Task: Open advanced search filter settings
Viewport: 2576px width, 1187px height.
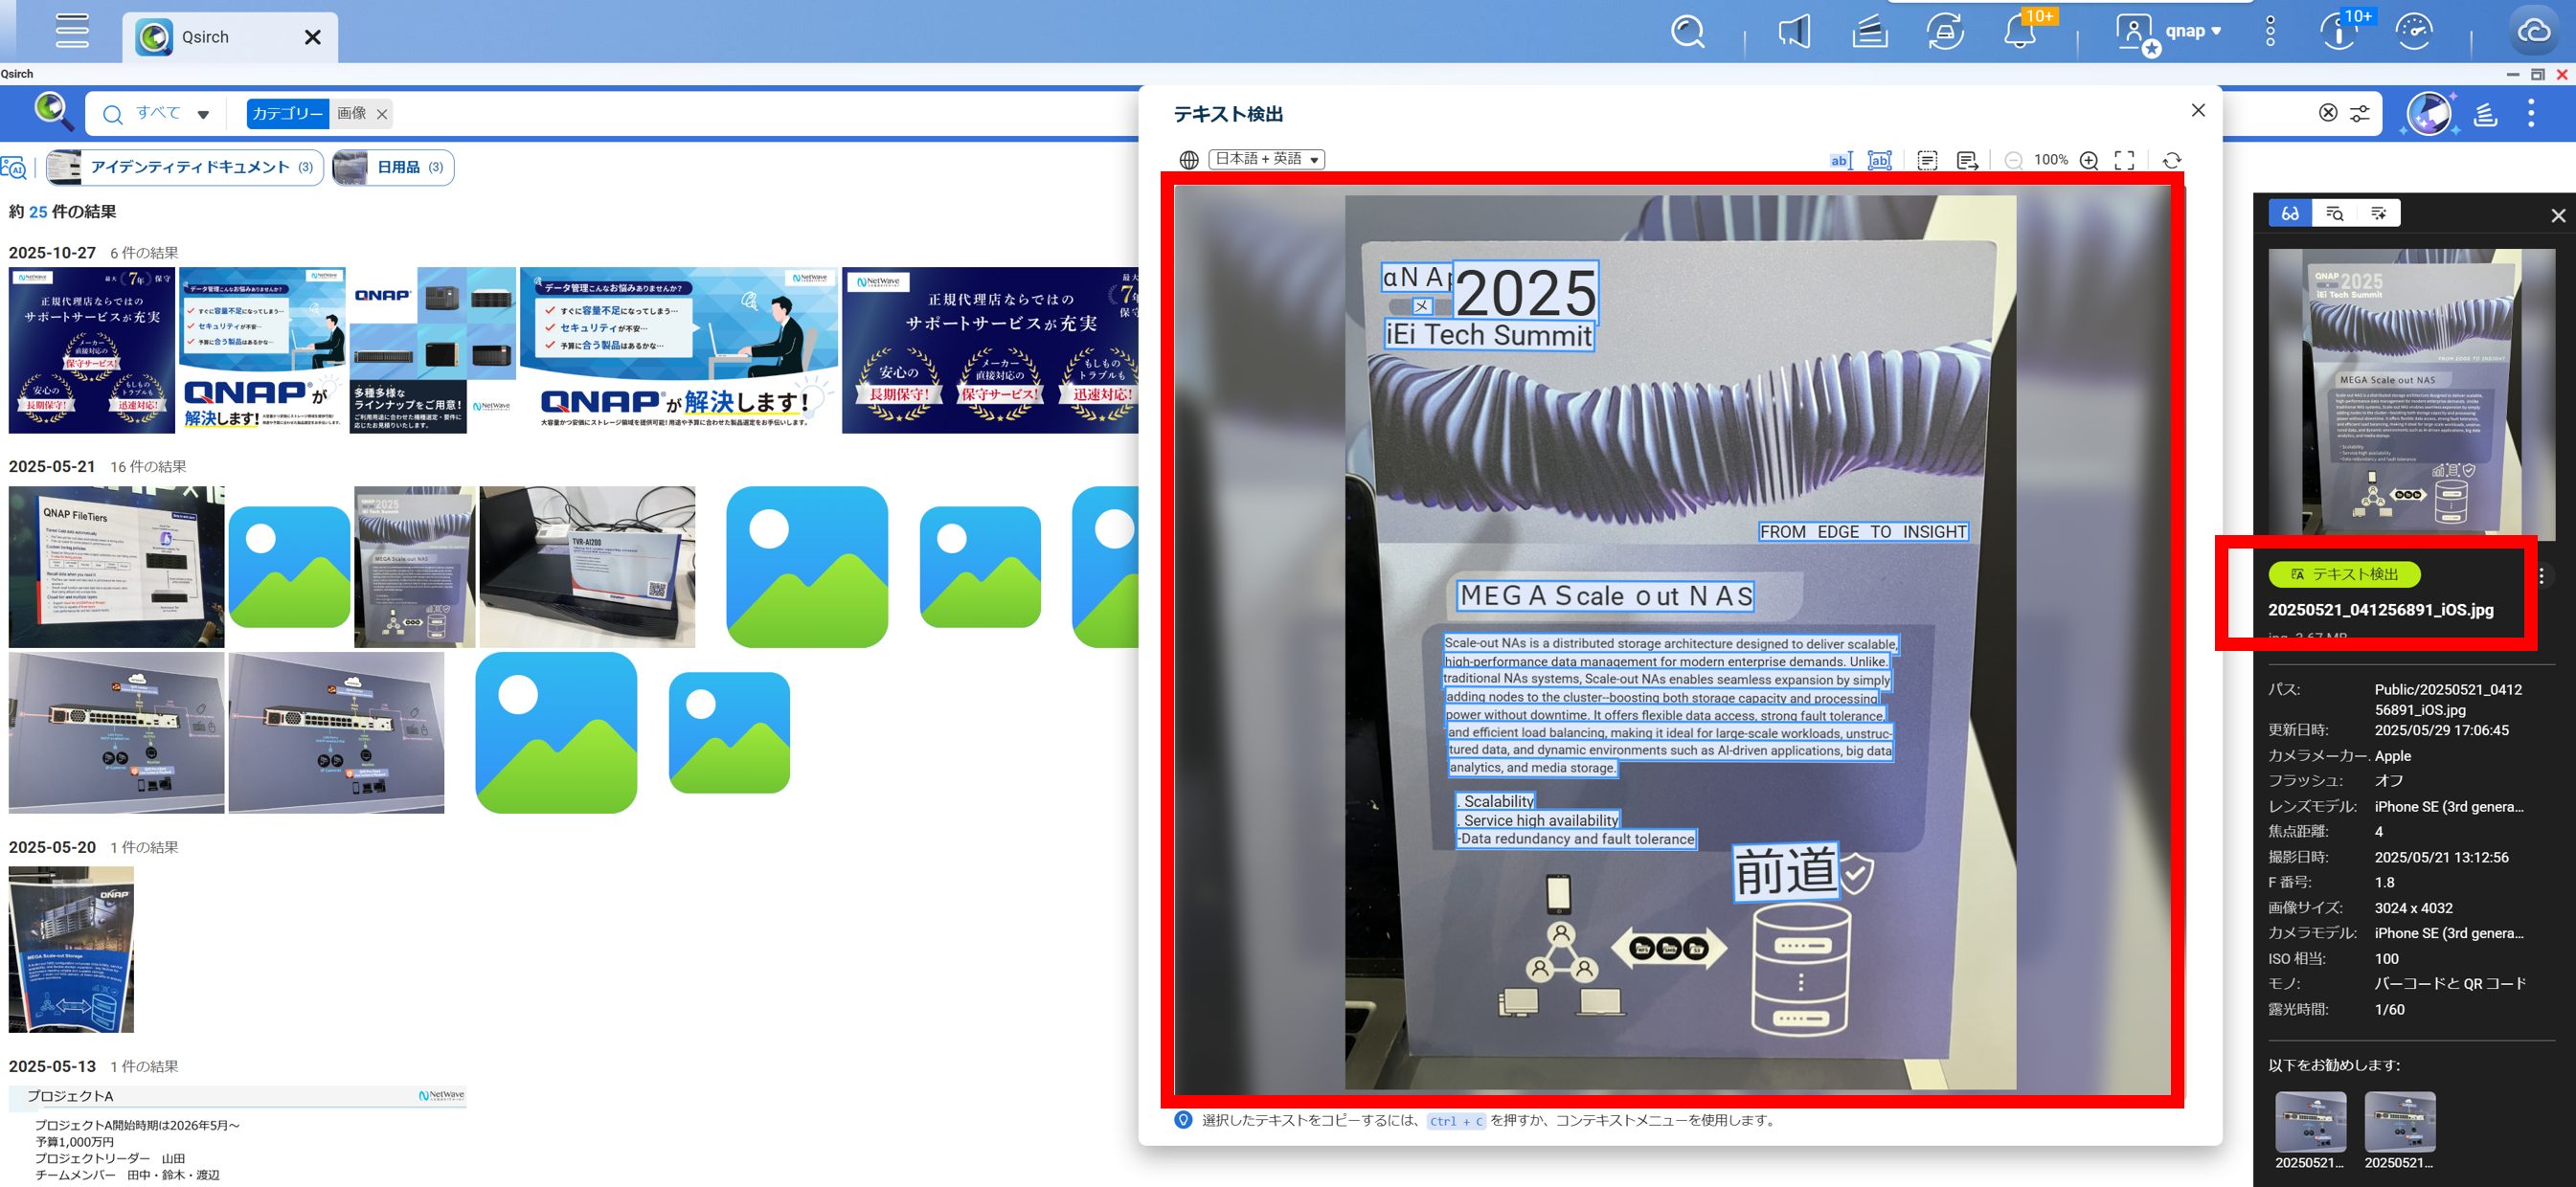Action: pyautogui.click(x=2359, y=113)
